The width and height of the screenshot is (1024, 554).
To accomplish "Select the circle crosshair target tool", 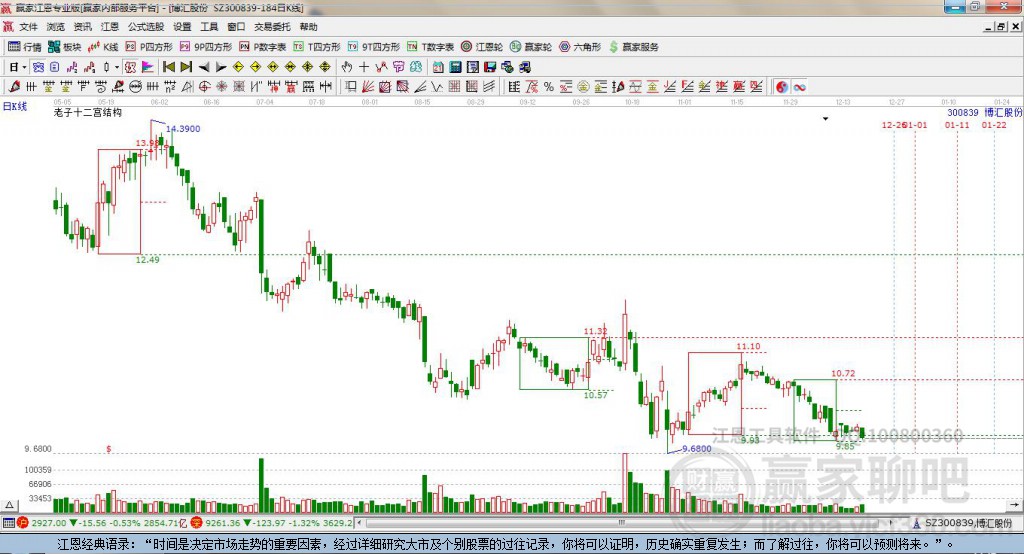I will coord(204,86).
